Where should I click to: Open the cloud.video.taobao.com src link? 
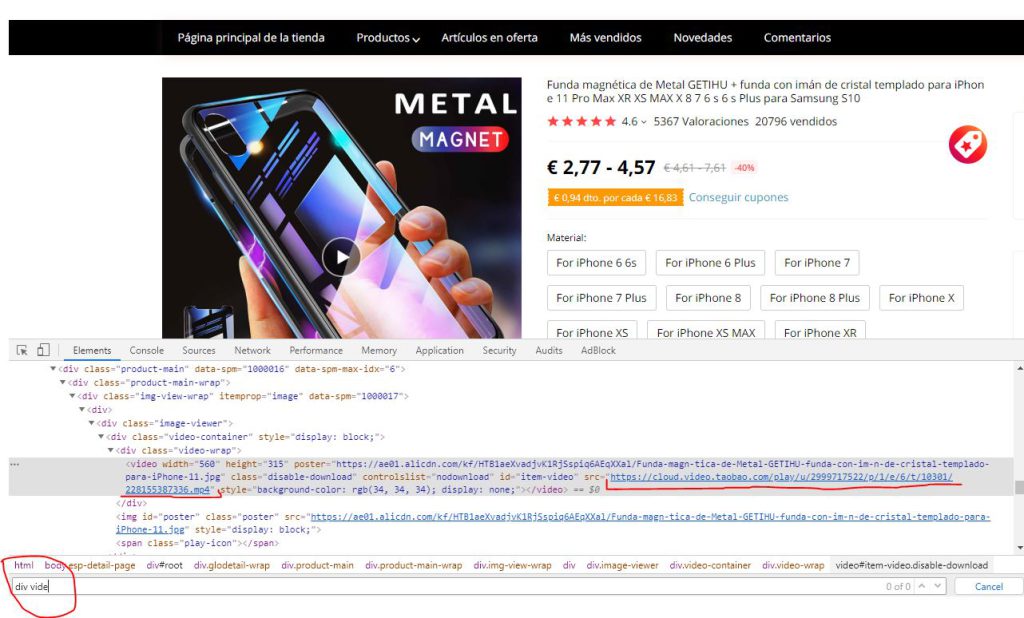pyautogui.click(x=781, y=477)
